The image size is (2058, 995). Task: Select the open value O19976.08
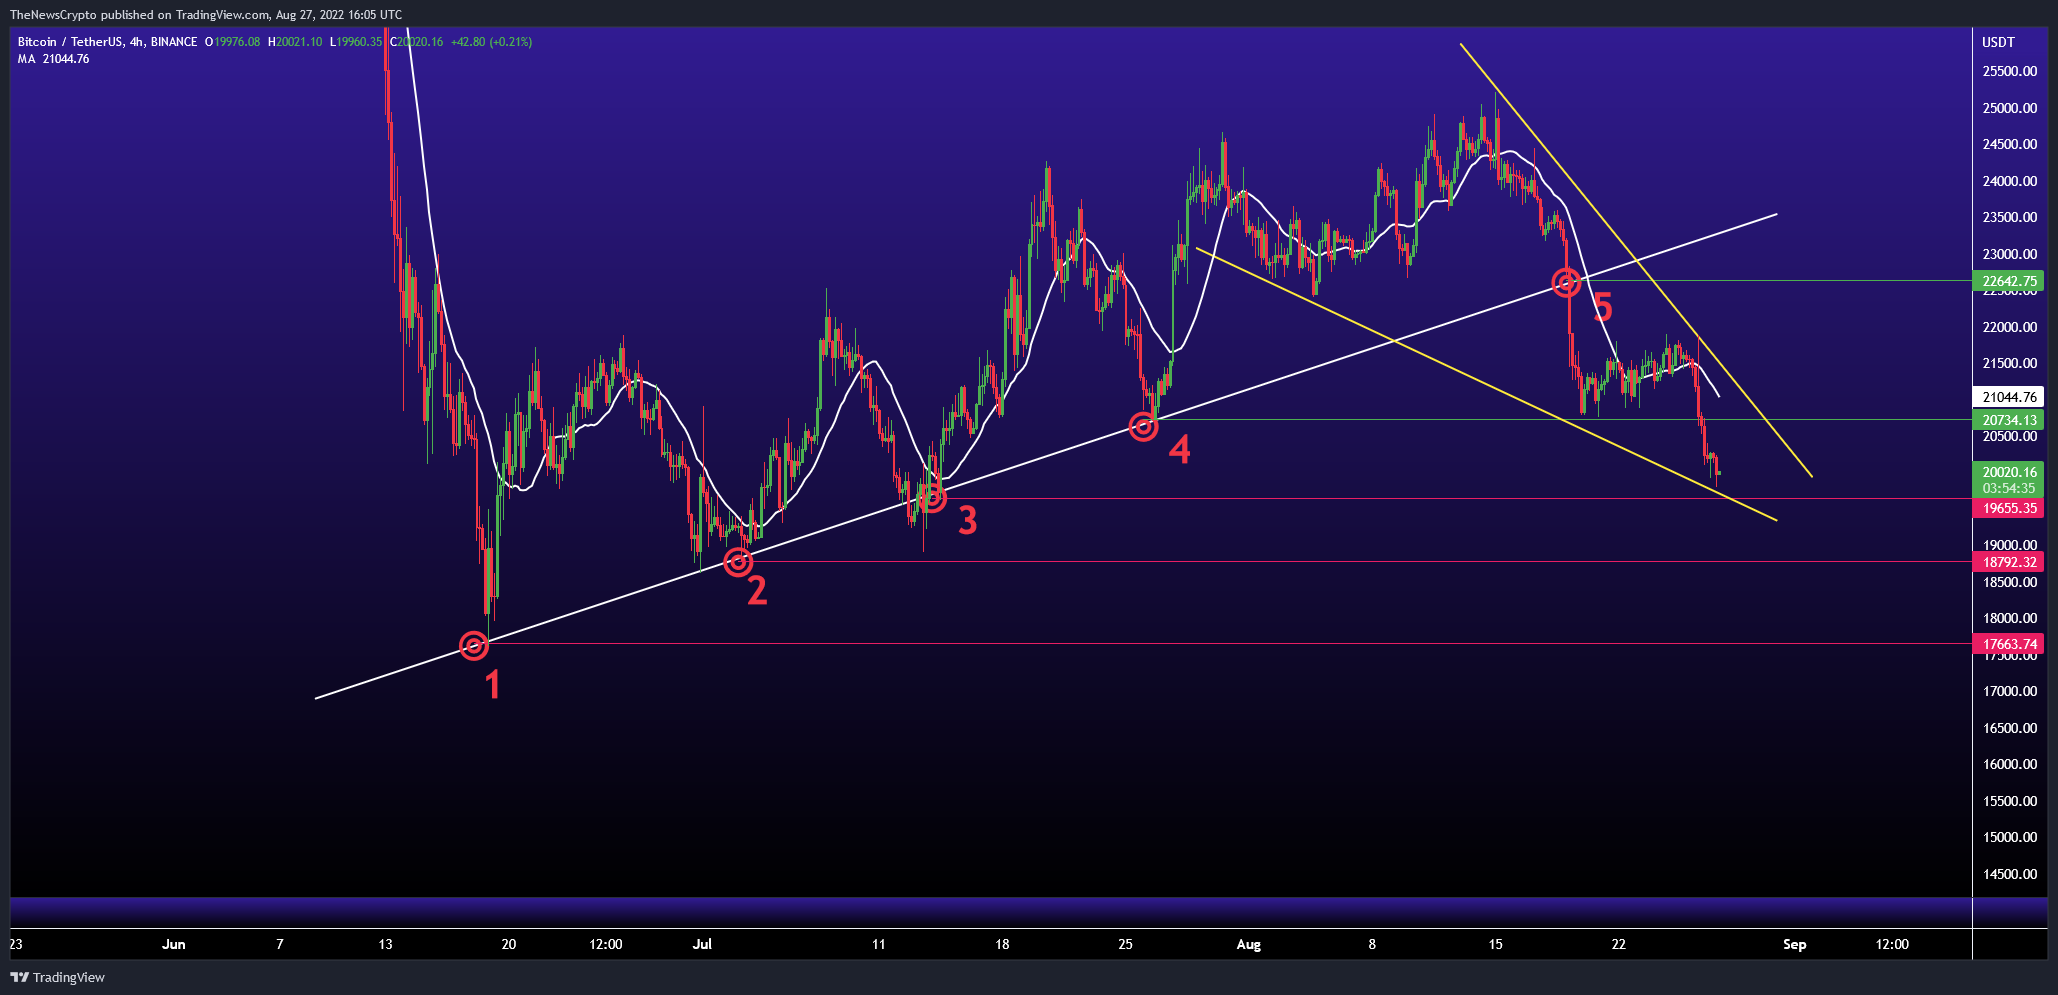232,42
